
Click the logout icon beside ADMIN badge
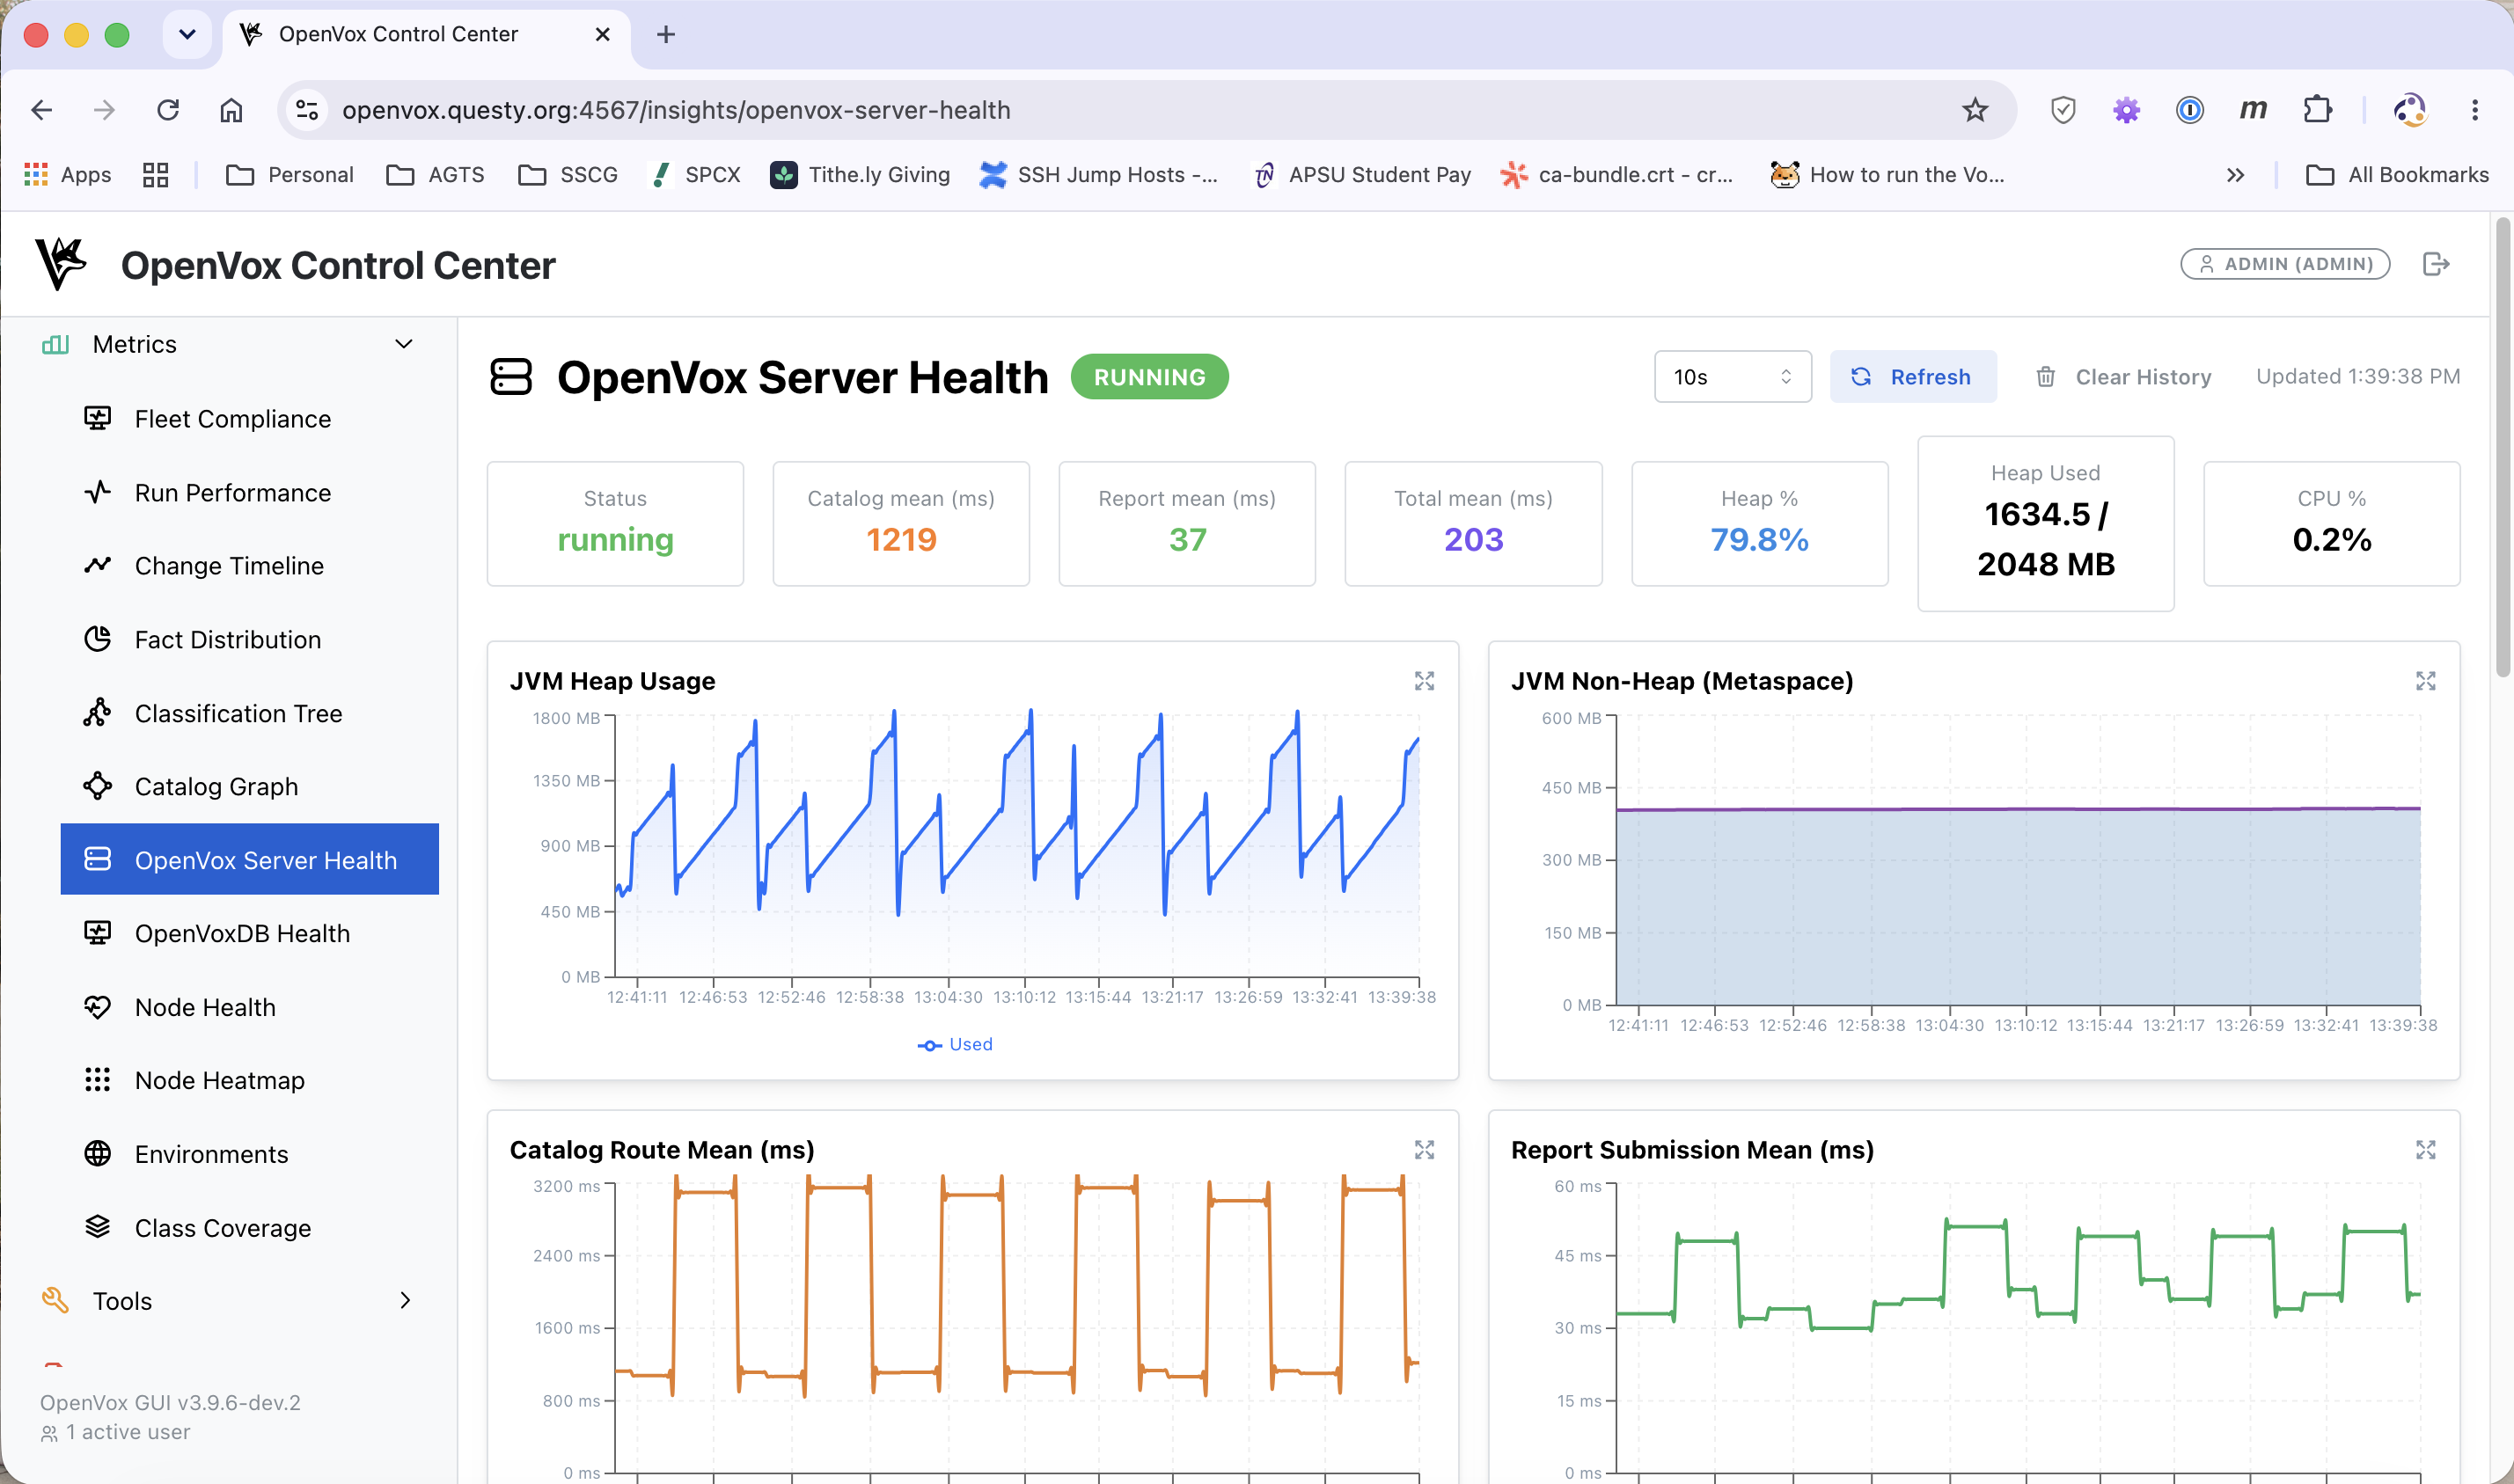[2436, 264]
